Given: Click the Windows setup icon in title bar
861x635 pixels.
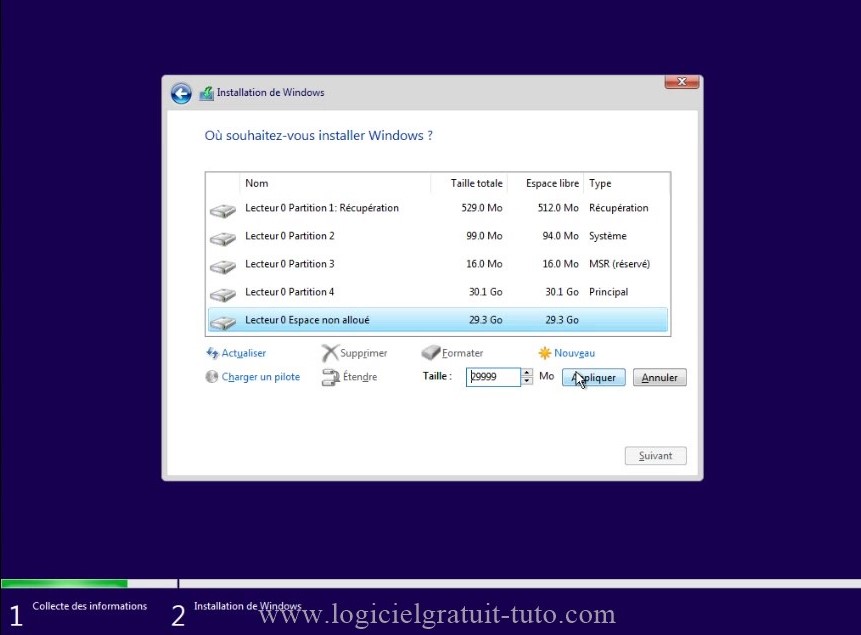Looking at the screenshot, I should [x=206, y=93].
